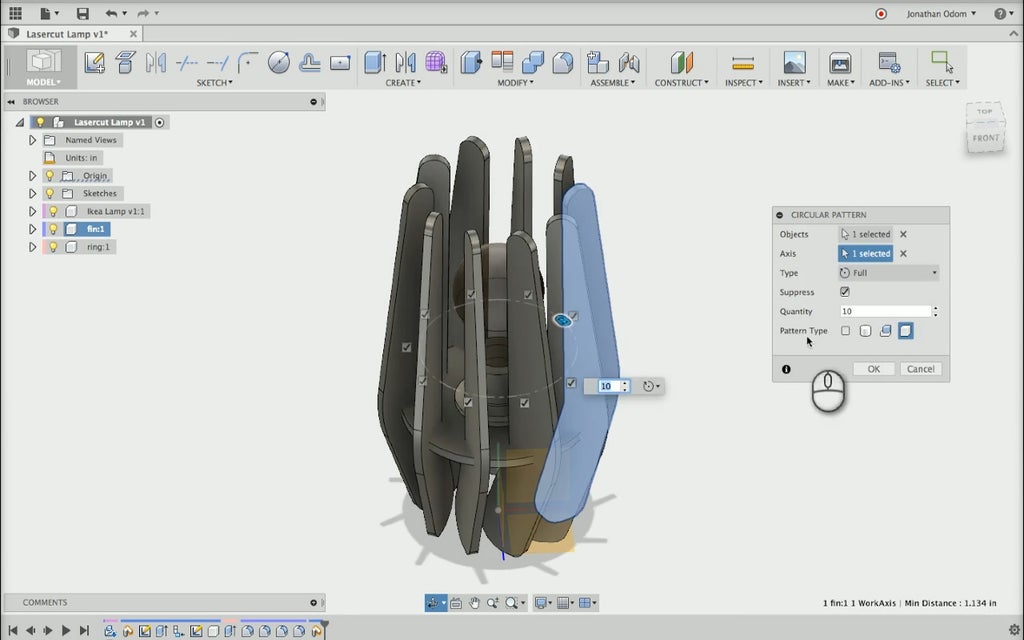Toggle visibility lightbulb for Sketches folder

(49, 193)
